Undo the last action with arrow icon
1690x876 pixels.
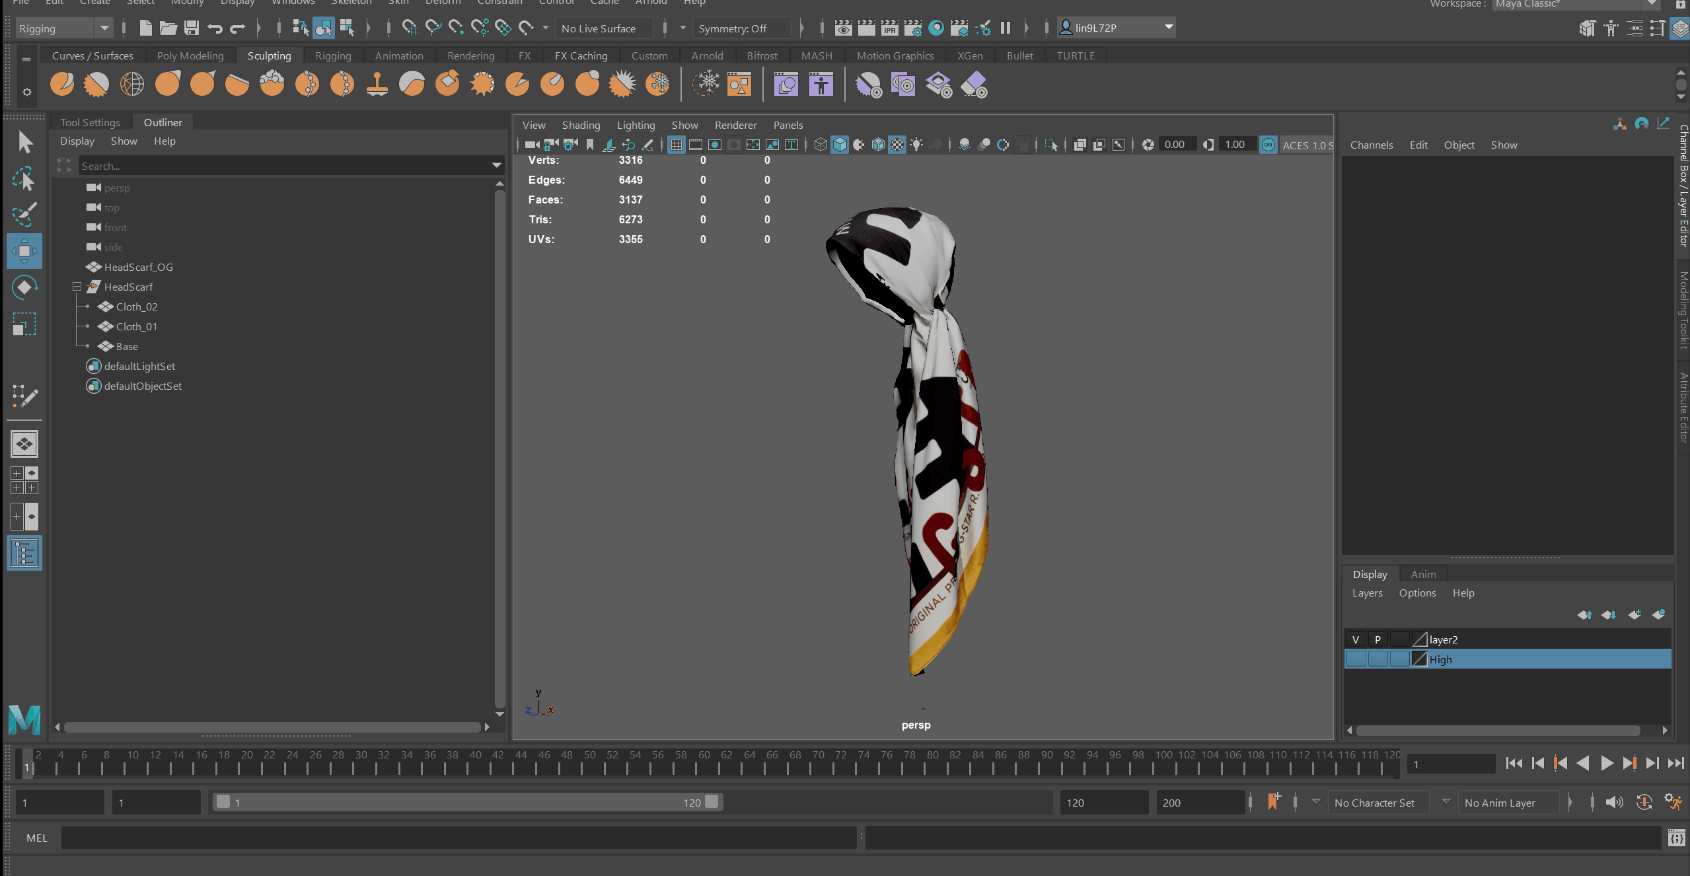coord(215,28)
